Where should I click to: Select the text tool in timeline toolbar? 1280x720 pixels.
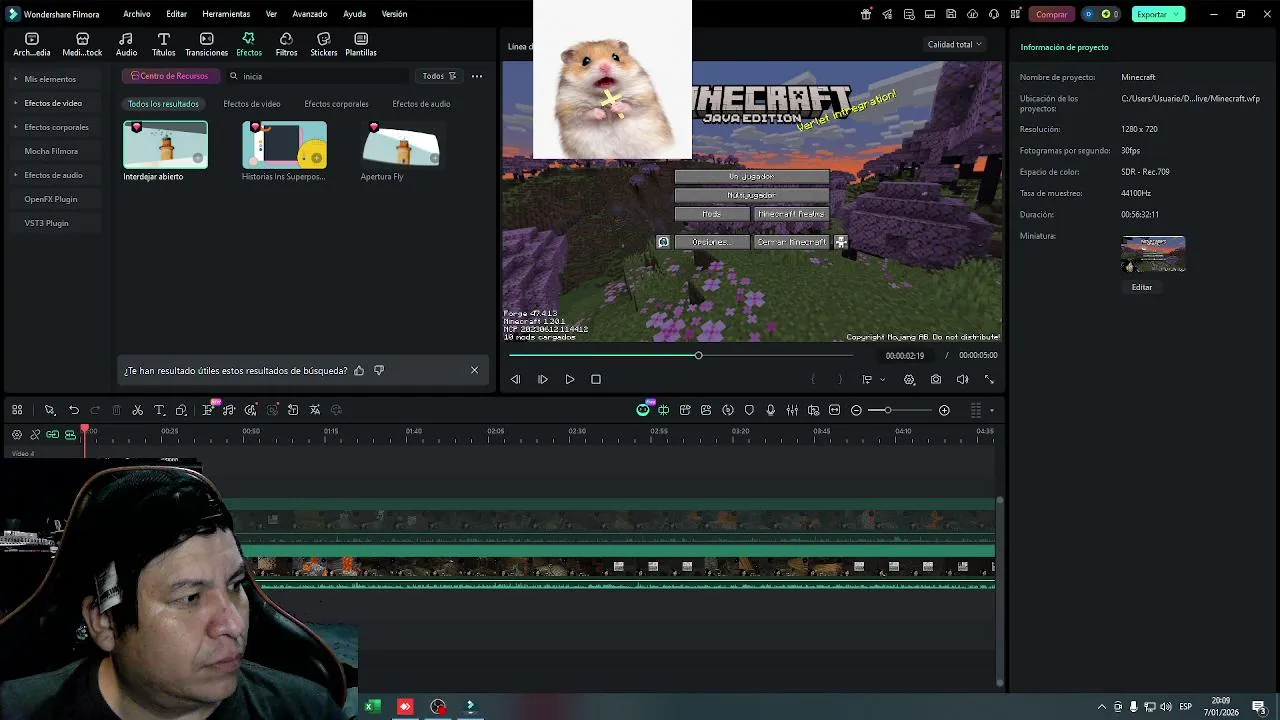(x=159, y=410)
